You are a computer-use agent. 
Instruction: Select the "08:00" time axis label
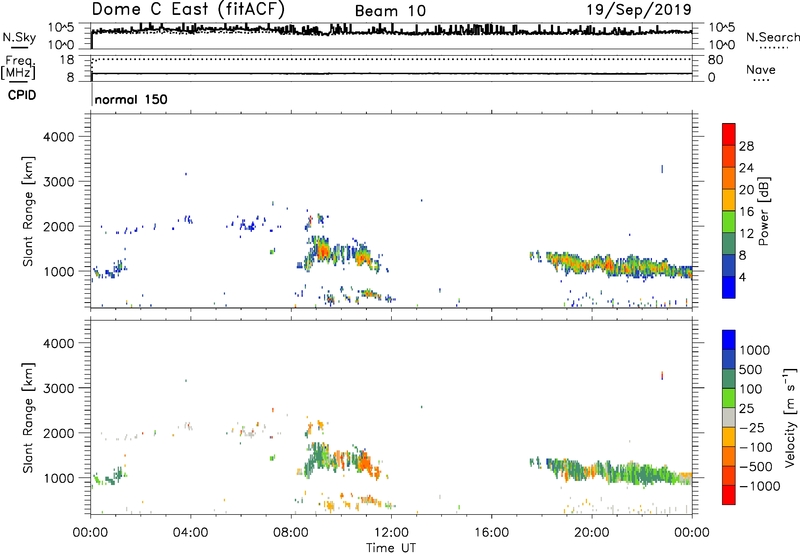pos(291,533)
